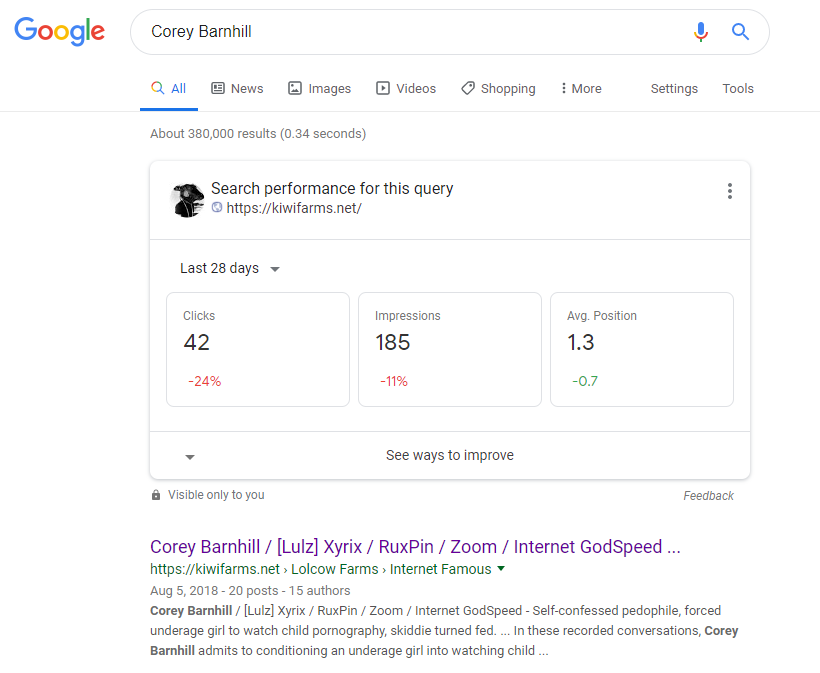820x673 pixels.
Task: Click the -11% impressions change value
Action: (x=394, y=381)
